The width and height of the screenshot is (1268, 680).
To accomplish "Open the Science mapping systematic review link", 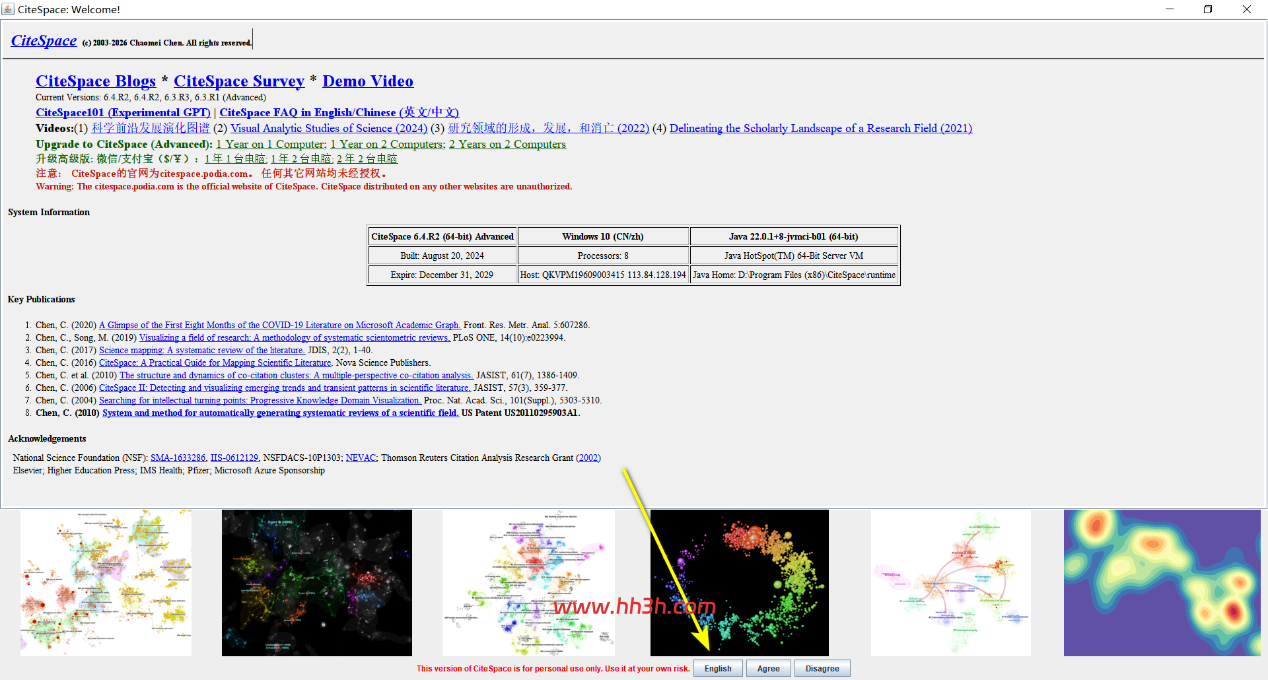I will (202, 350).
